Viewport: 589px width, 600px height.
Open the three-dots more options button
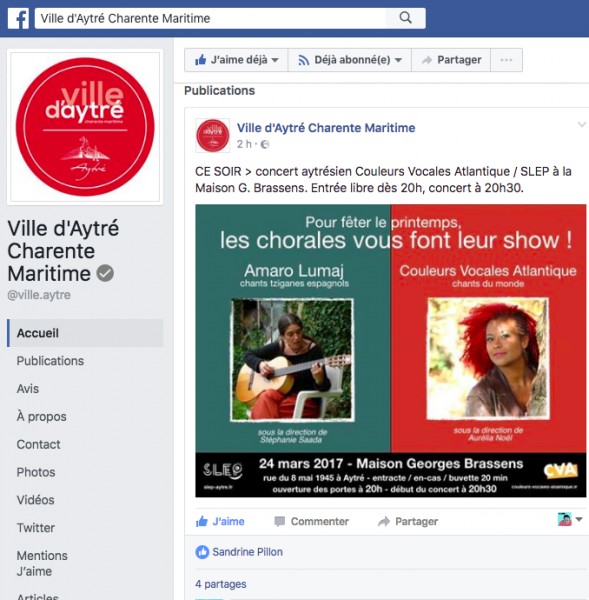[506, 60]
